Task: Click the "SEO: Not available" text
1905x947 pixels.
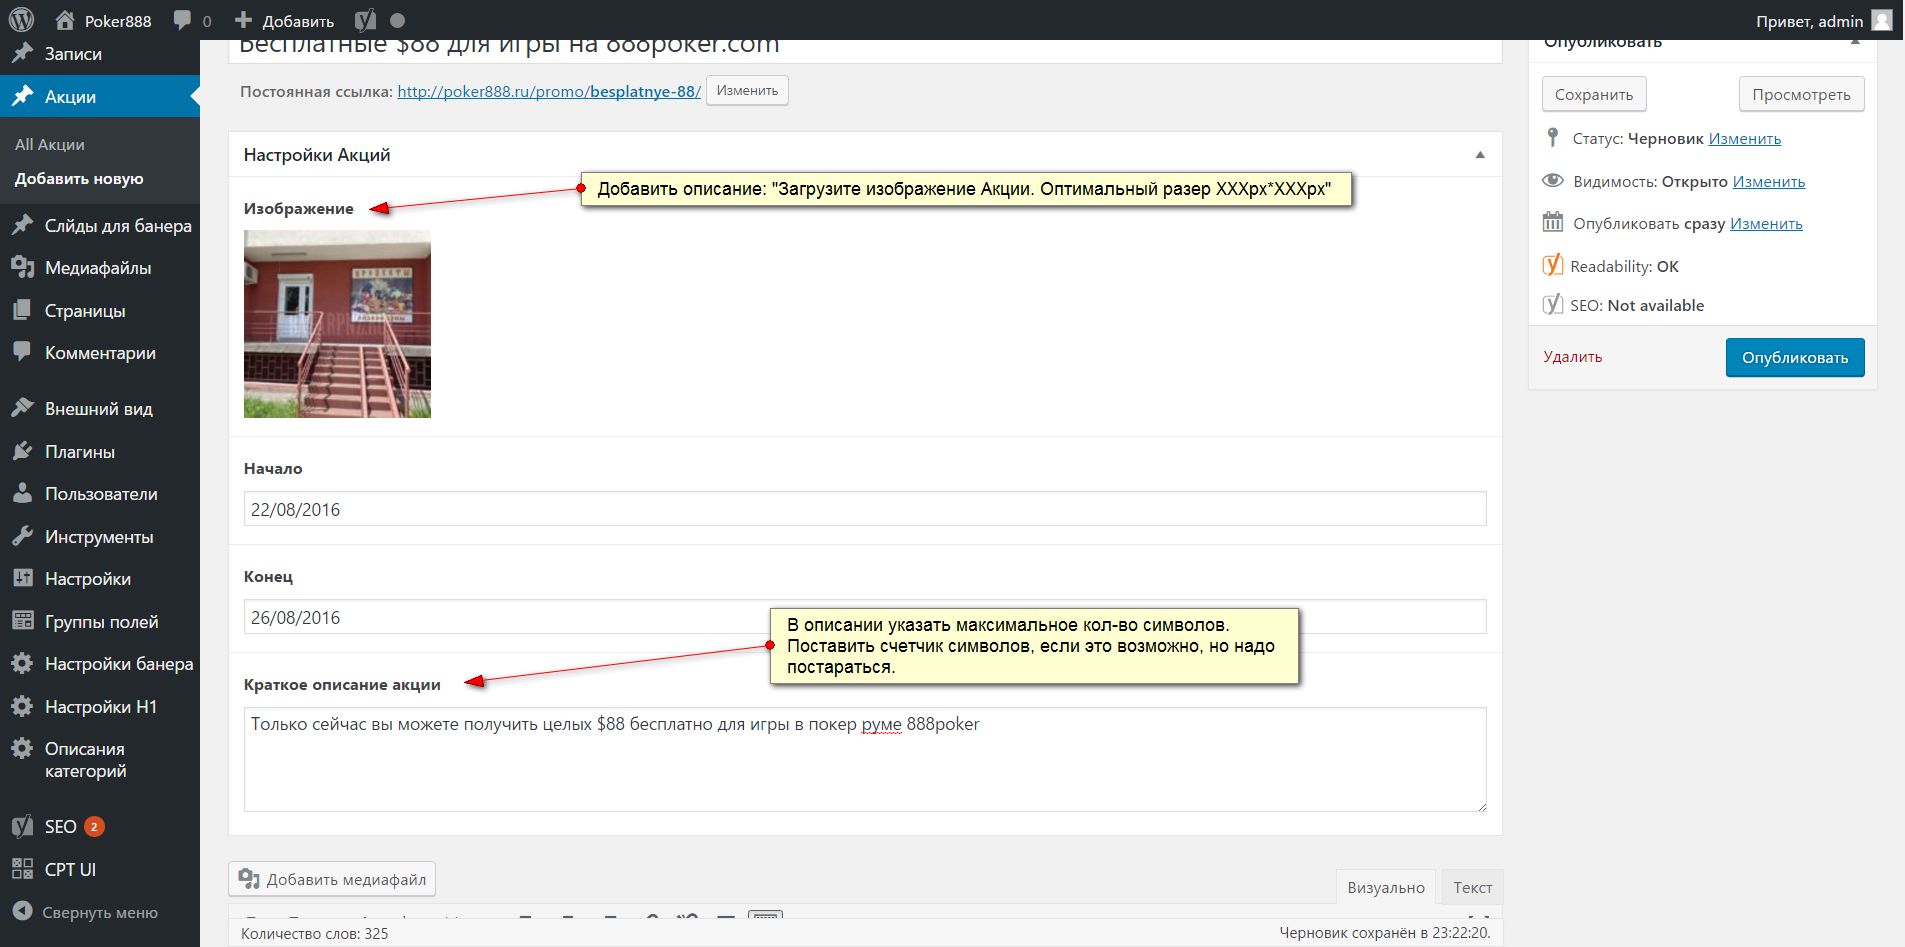Action: click(1637, 305)
